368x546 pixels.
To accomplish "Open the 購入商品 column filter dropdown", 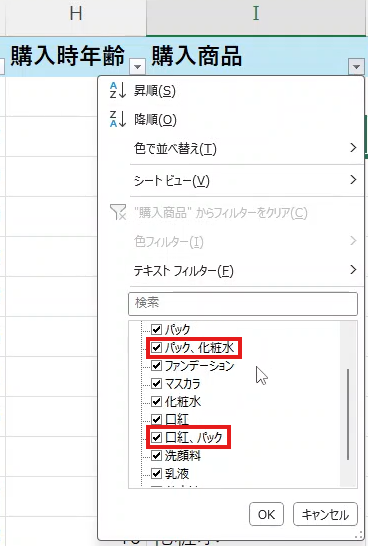I will click(x=356, y=66).
